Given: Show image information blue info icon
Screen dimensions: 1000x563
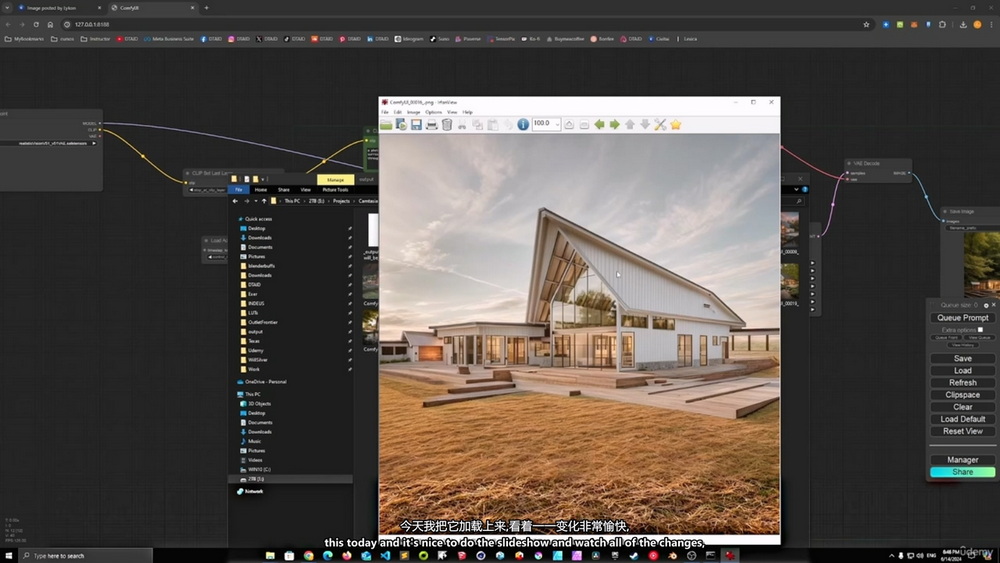Looking at the screenshot, I should pyautogui.click(x=523, y=125).
